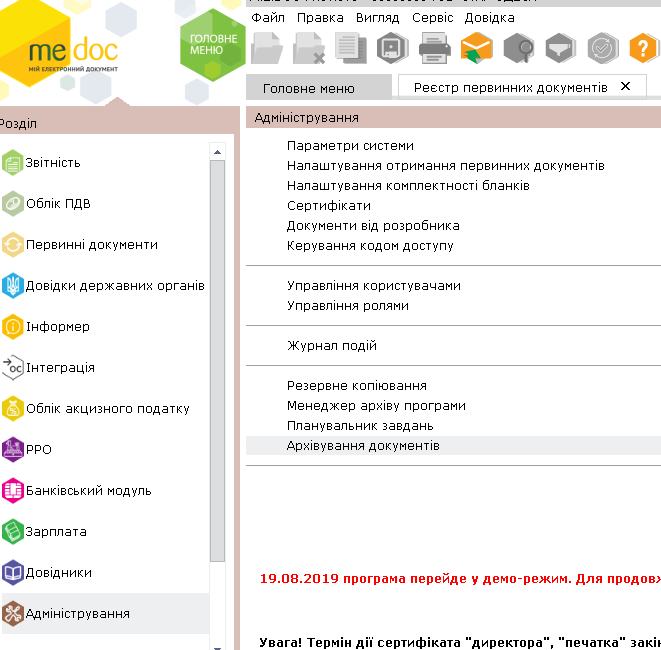
Task: Click the me.doc logo
Action: pyautogui.click(x=73, y=54)
